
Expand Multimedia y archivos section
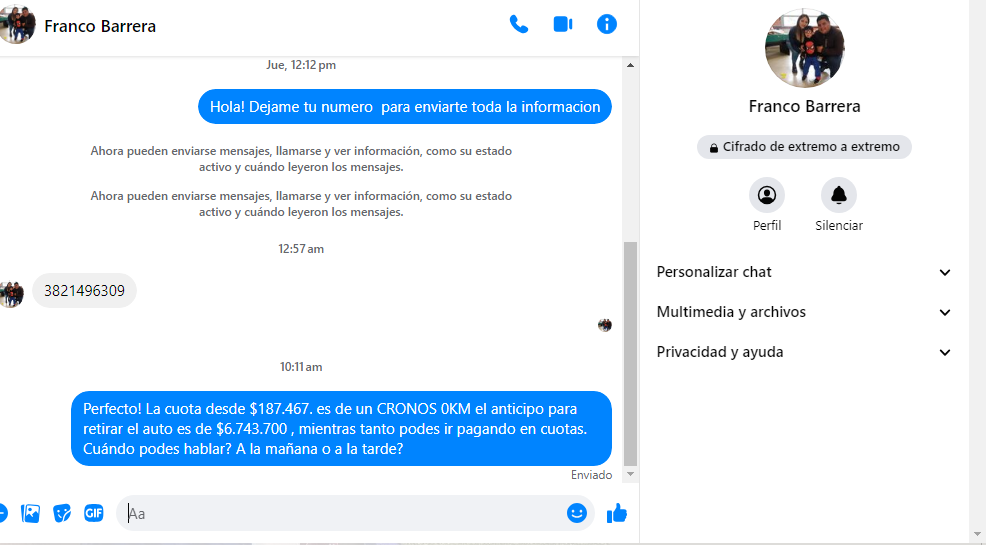[x=804, y=312]
